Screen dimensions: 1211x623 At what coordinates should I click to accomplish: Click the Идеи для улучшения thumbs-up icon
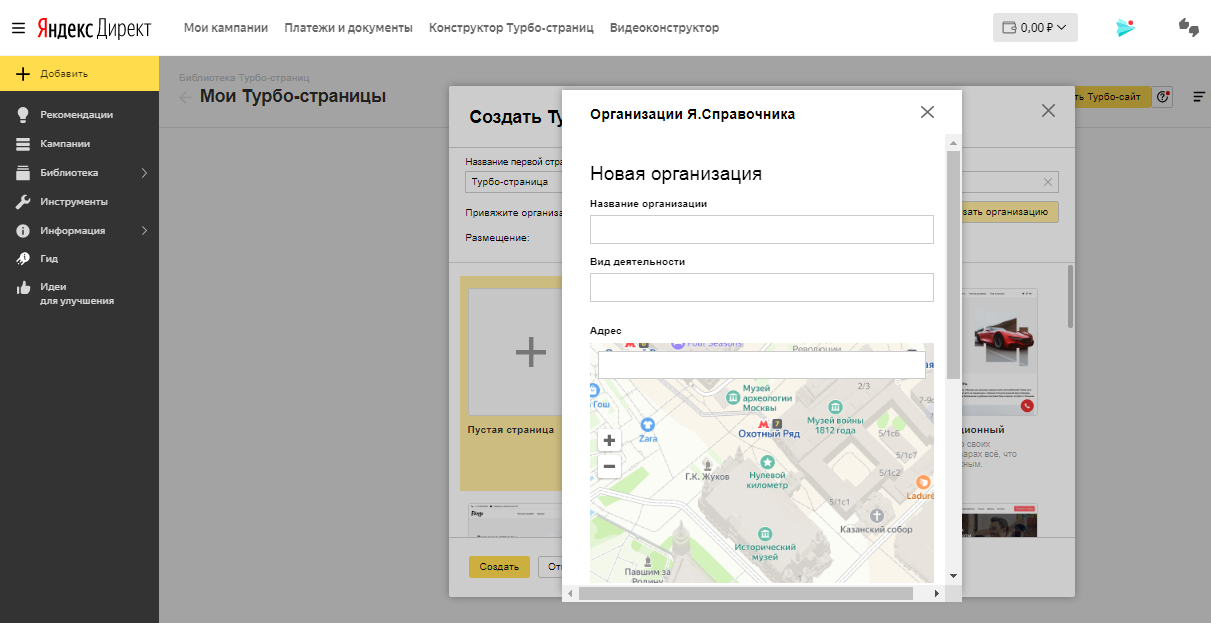tap(23, 288)
